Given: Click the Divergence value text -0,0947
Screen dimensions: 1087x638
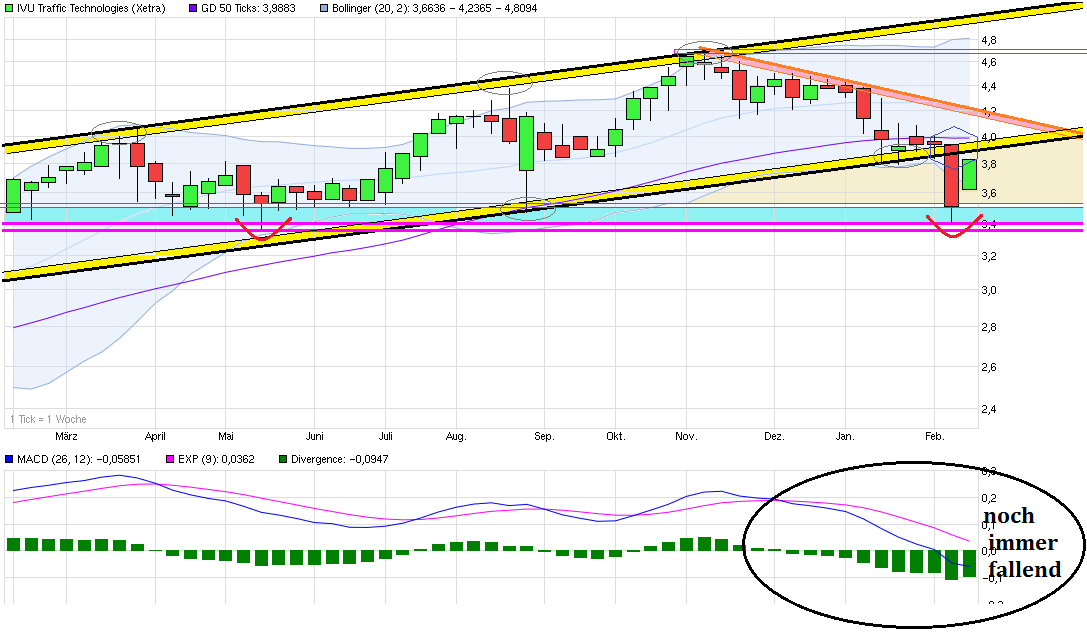Looking at the screenshot, I should tap(367, 459).
